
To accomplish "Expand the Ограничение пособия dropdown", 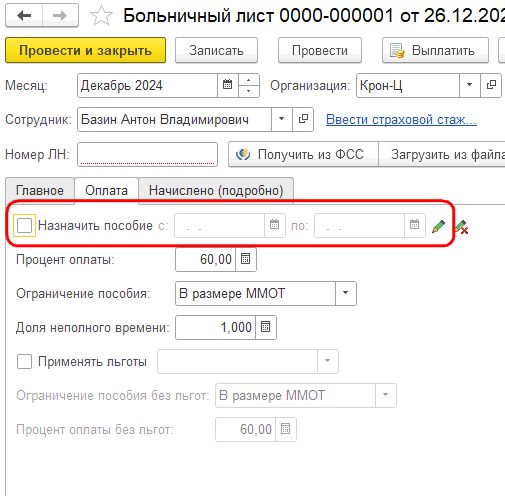I will (346, 293).
